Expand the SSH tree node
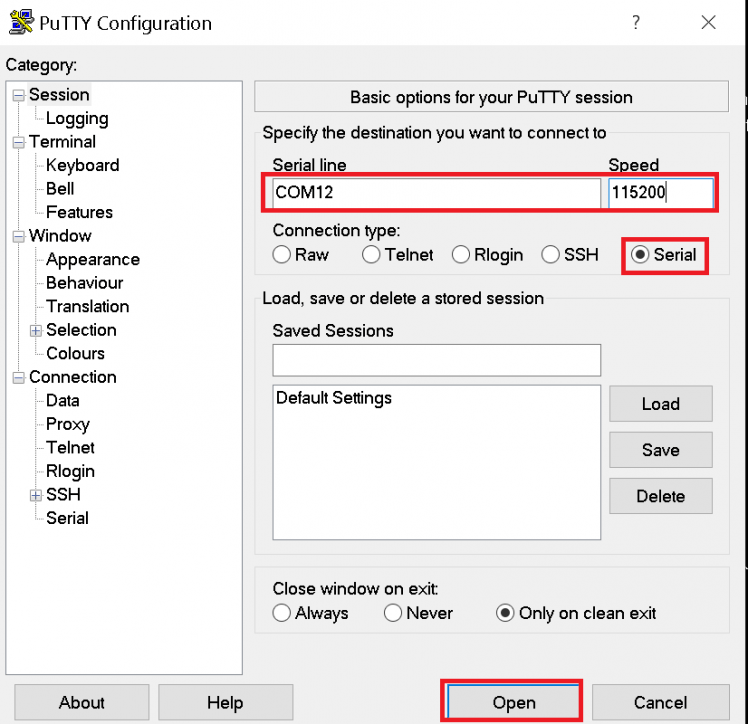 (x=36, y=495)
